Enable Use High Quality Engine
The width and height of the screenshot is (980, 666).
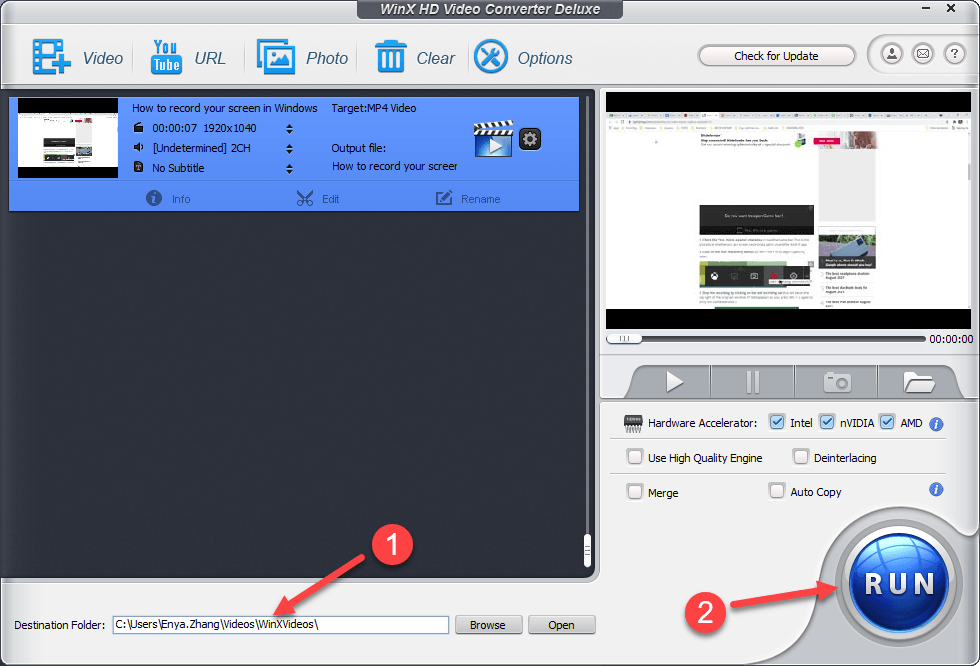(635, 457)
